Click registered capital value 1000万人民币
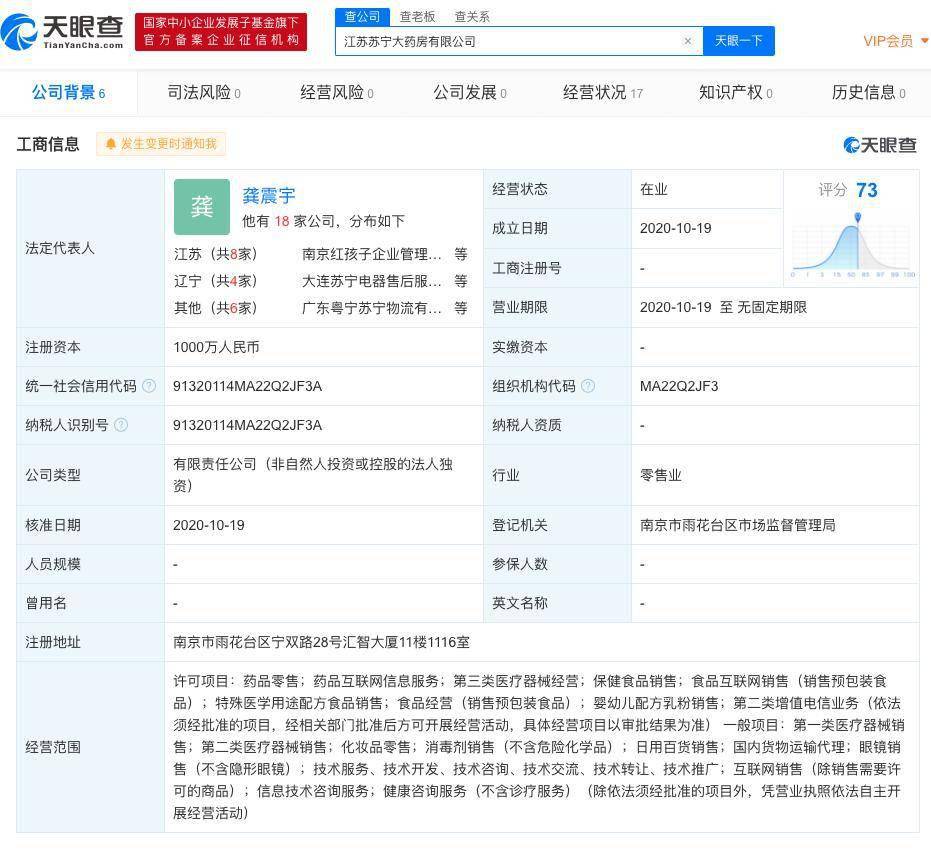The height and width of the screenshot is (853, 931). [217, 347]
